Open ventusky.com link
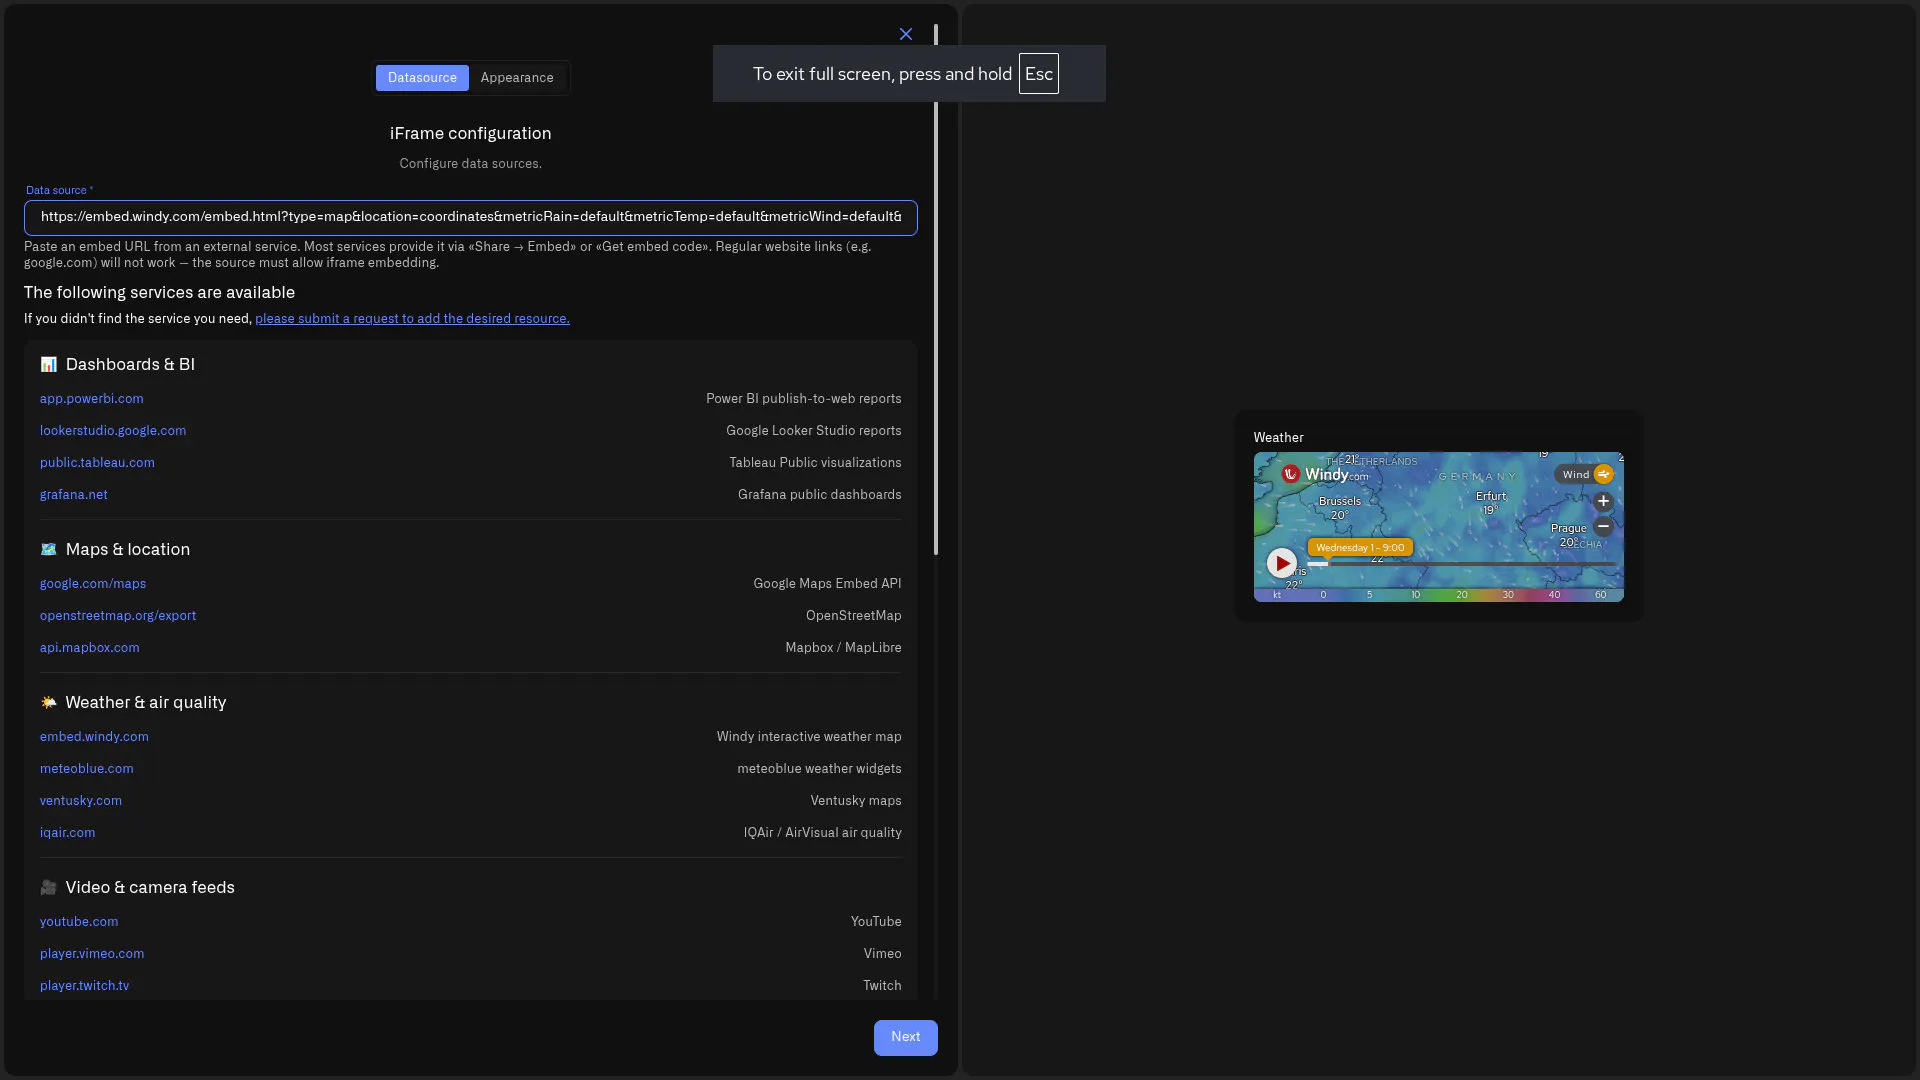The height and width of the screenshot is (1080, 1920). click(81, 801)
